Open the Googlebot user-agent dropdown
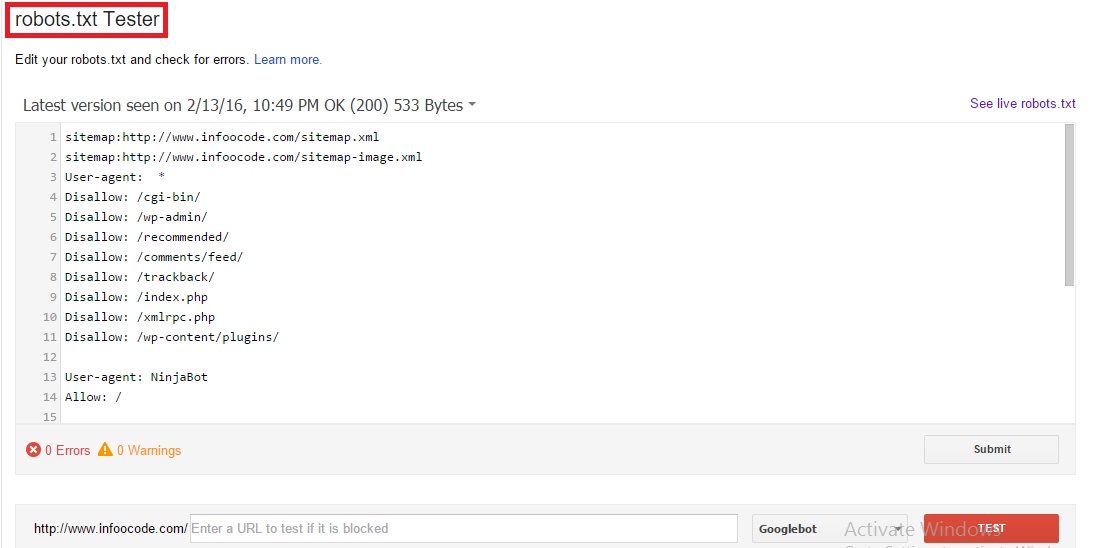Viewport: 1110px width, 548px height. (829, 528)
